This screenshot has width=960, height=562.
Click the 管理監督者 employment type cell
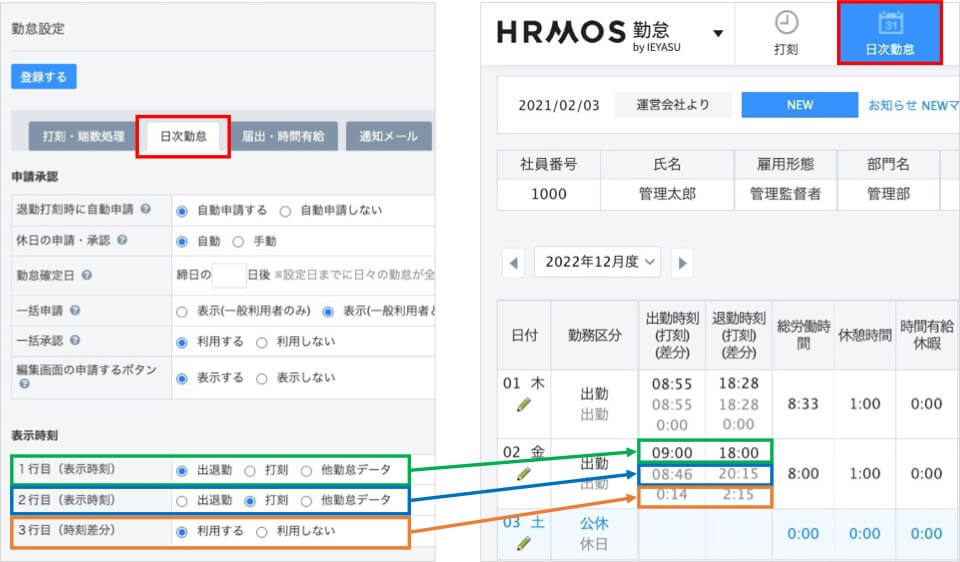786,194
